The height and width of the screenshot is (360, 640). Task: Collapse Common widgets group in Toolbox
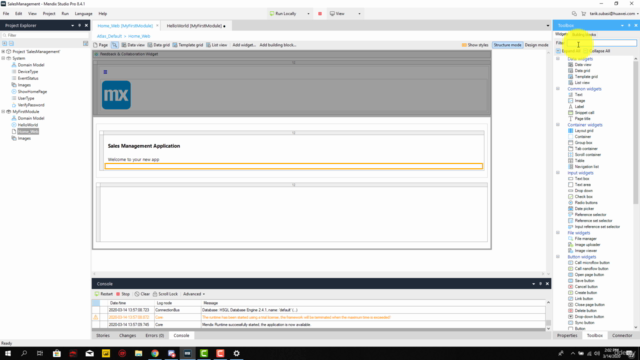coord(558,89)
